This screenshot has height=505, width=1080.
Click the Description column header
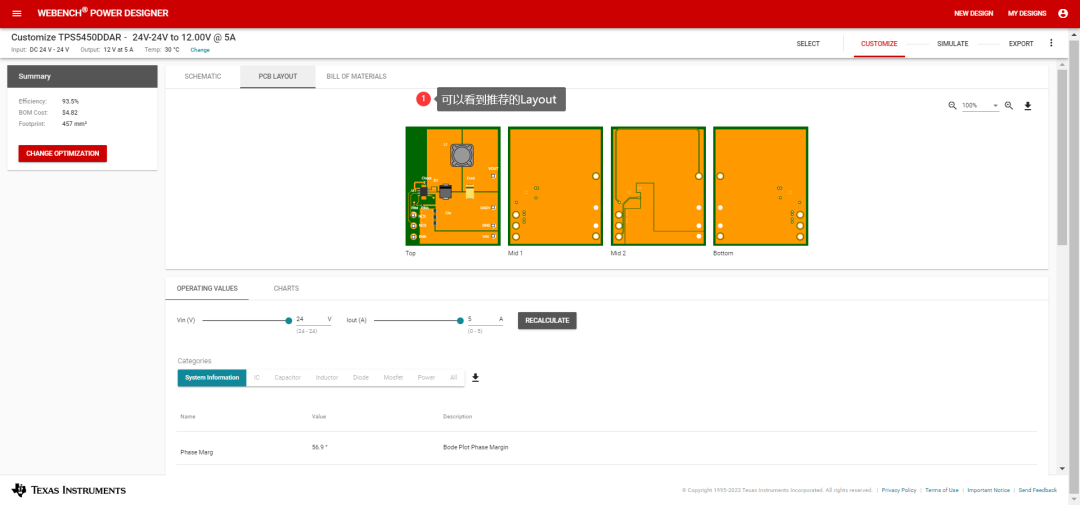[457, 417]
